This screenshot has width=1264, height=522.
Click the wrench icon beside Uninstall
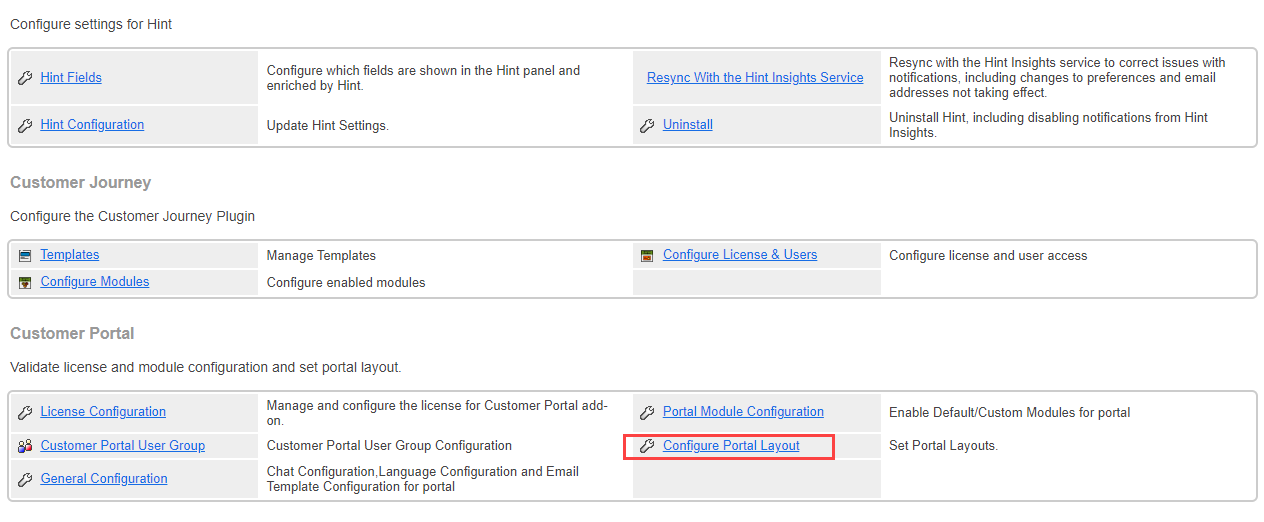[647, 125]
